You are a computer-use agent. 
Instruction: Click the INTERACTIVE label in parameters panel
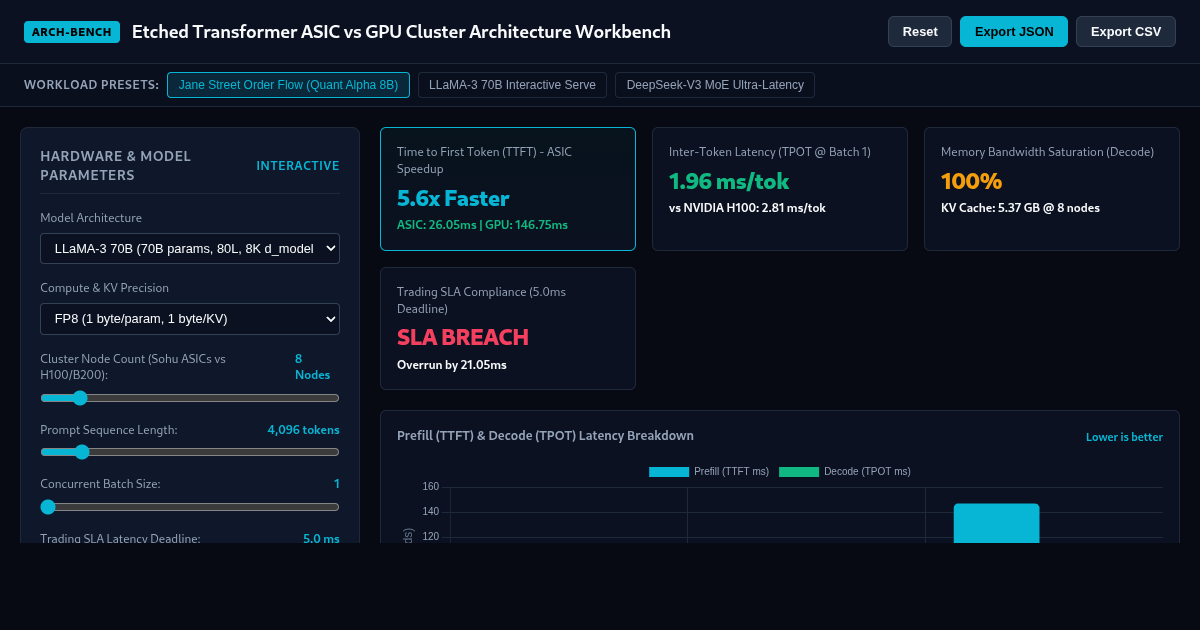298,166
